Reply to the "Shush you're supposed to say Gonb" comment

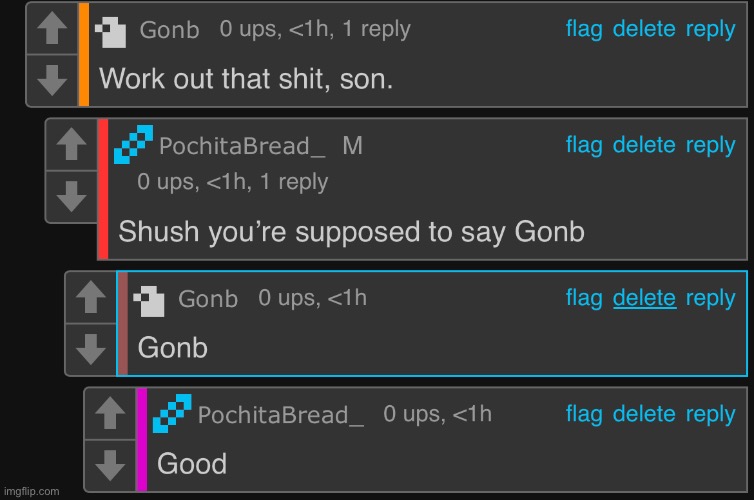(x=710, y=145)
